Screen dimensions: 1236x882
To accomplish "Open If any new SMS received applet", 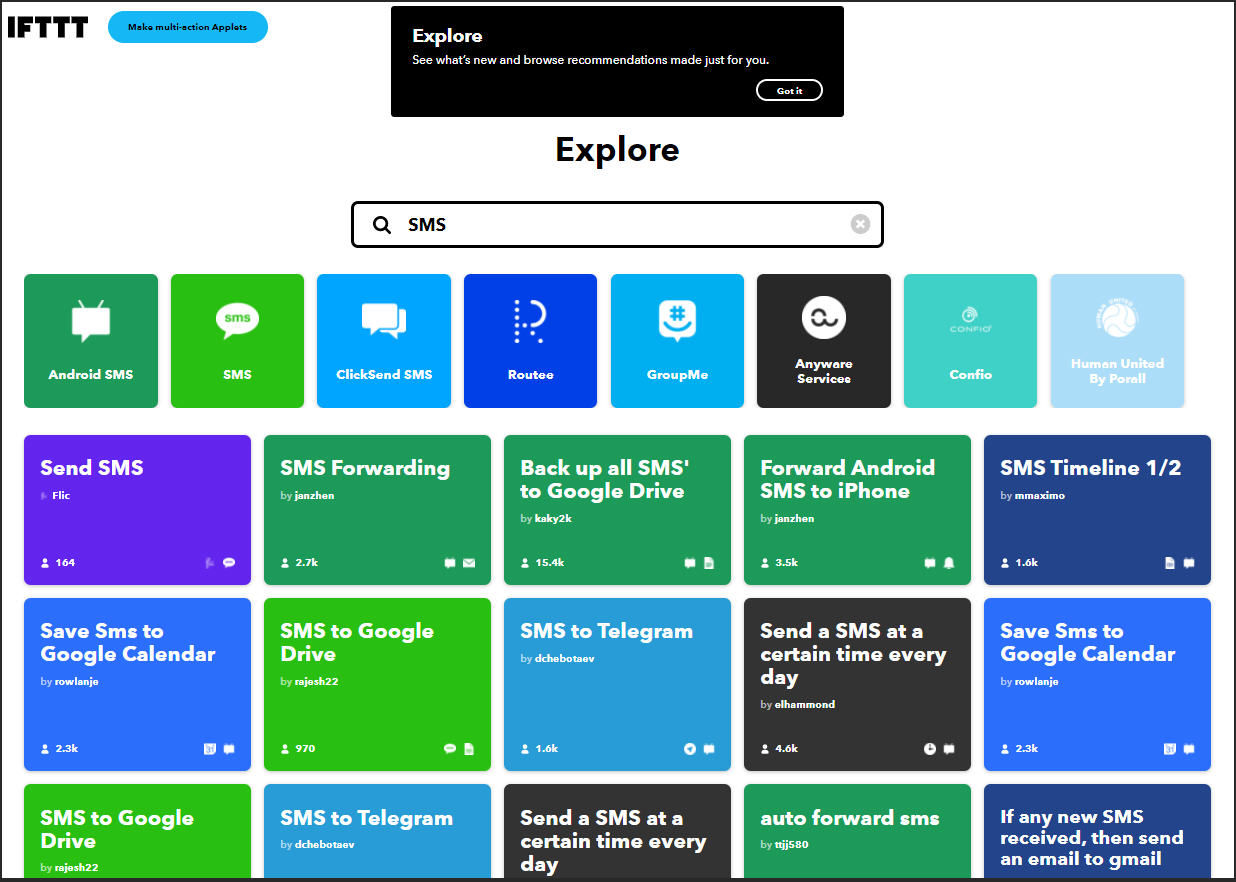I will (x=1097, y=831).
